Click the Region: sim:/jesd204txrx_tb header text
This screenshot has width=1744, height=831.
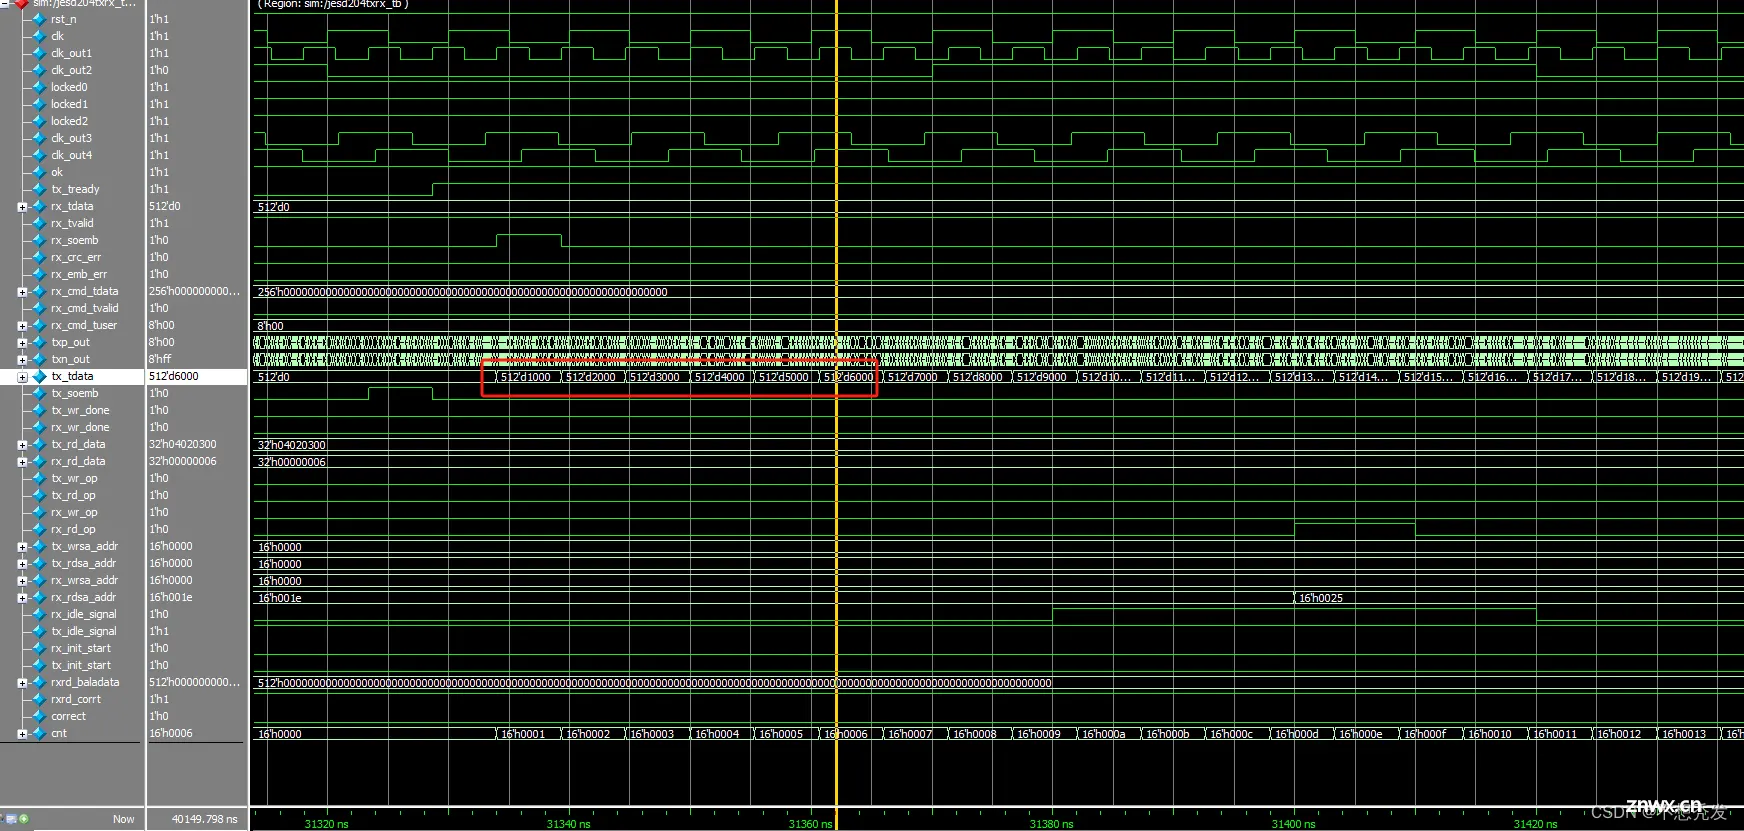[x=333, y=4]
